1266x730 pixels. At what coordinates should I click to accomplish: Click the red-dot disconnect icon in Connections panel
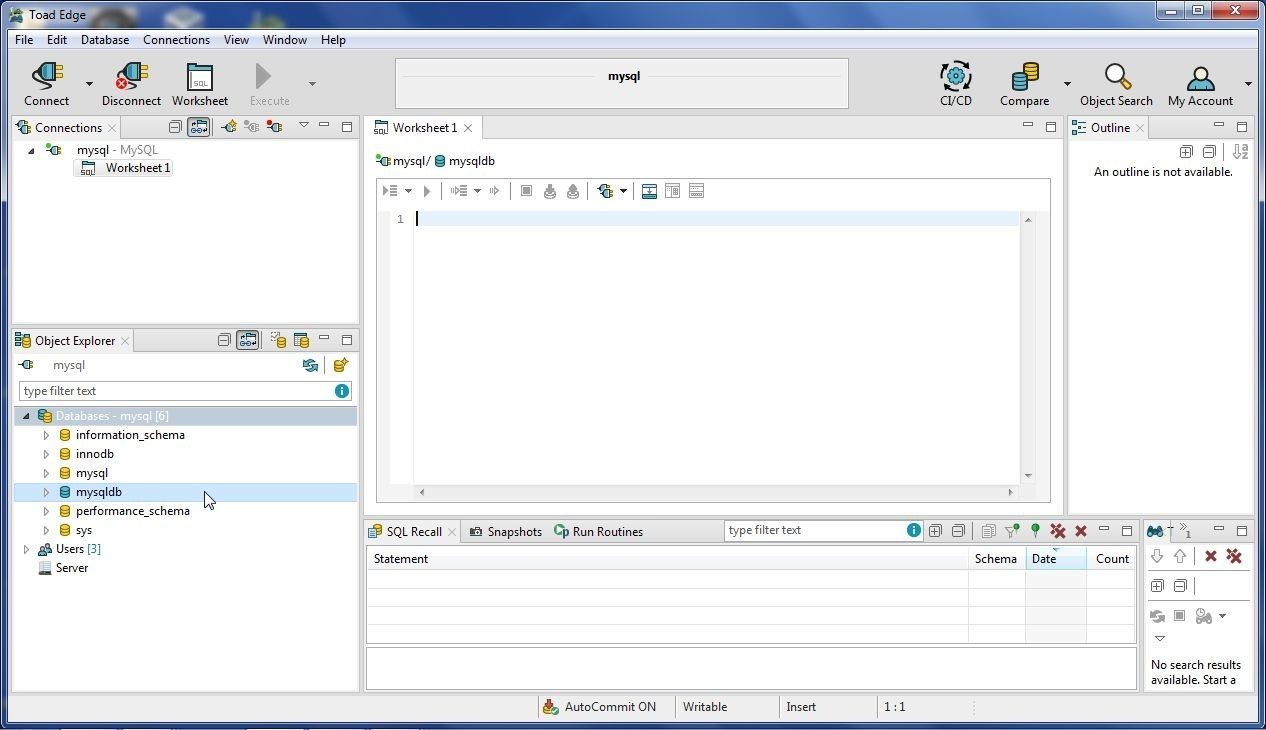[274, 127]
